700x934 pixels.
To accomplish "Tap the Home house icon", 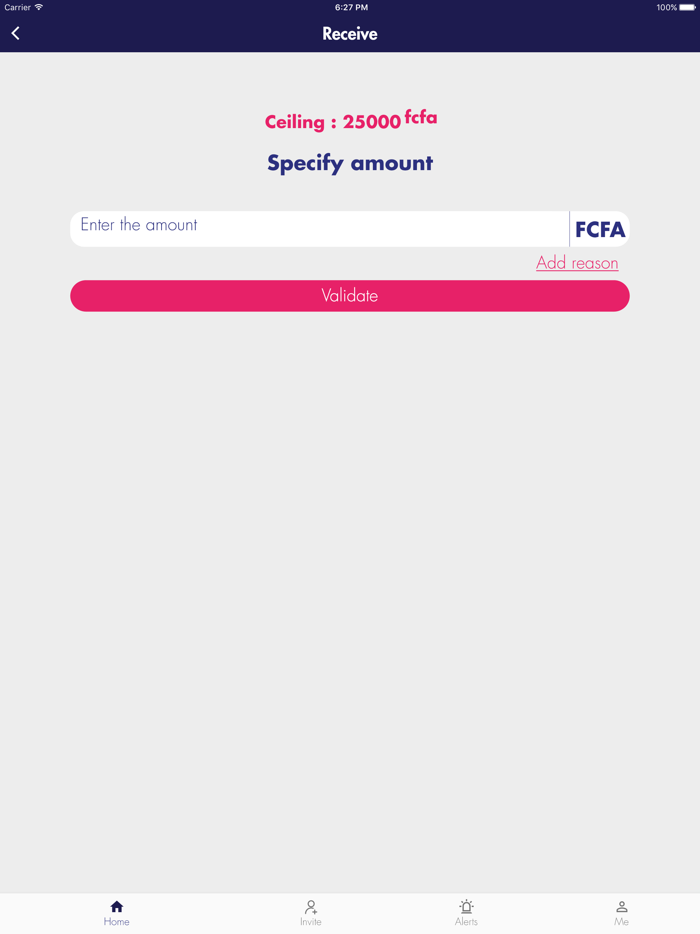I will pos(117,906).
